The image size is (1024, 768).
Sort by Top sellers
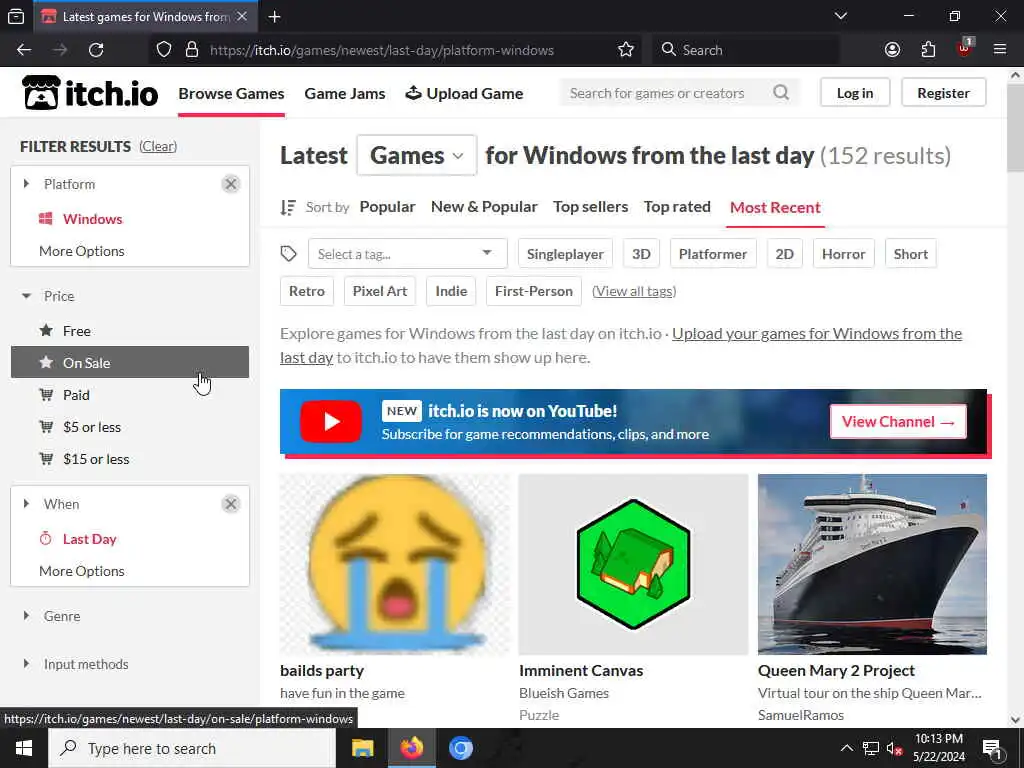(590, 207)
